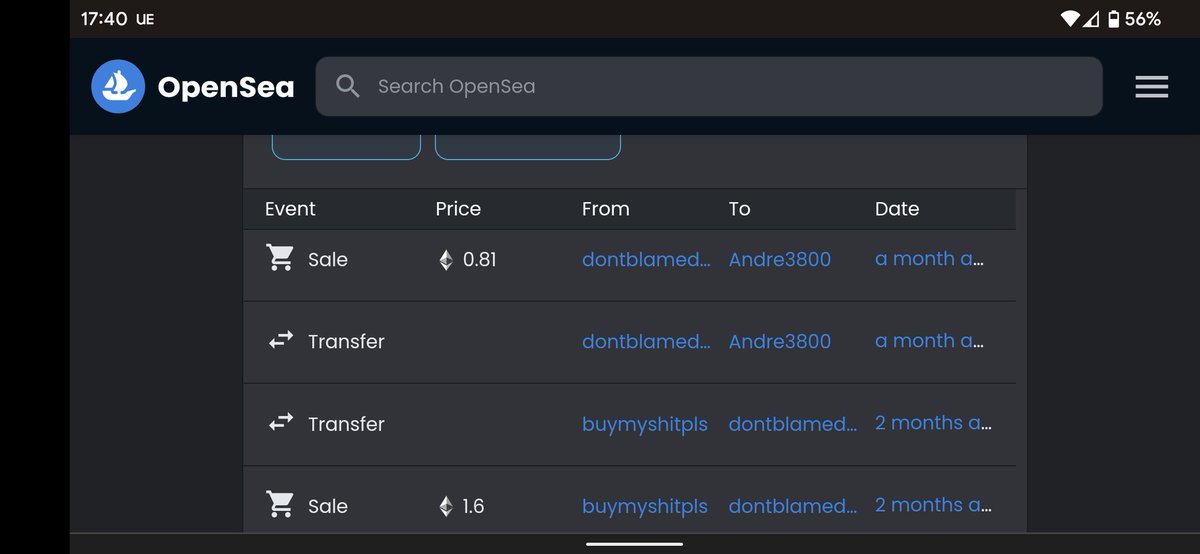Click Transfer label on Andre3800 row

coord(346,341)
